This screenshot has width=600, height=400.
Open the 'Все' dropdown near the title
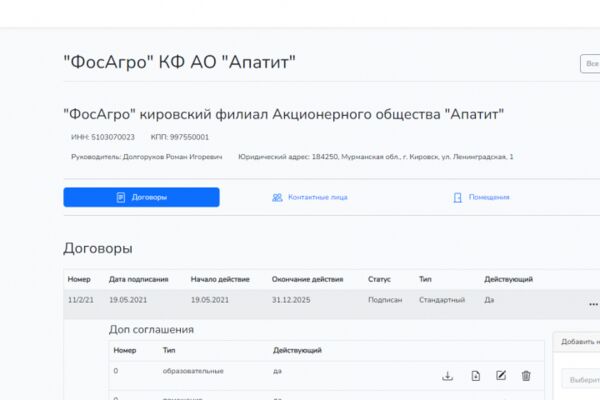point(590,64)
